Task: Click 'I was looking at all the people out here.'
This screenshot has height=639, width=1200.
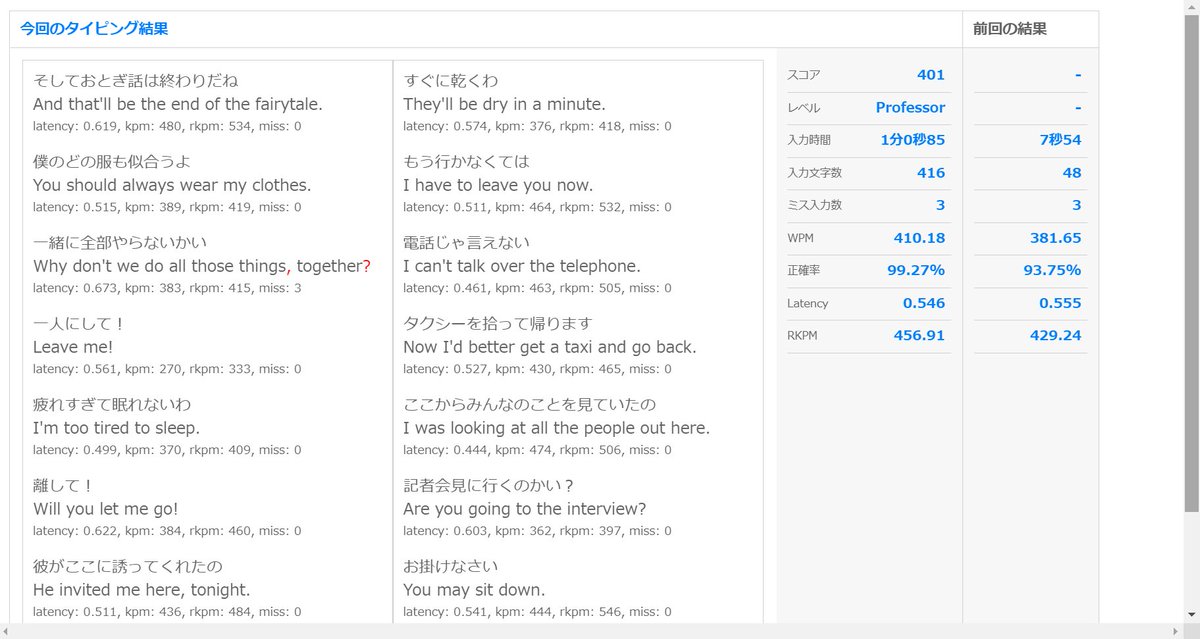Action: pyautogui.click(x=557, y=428)
